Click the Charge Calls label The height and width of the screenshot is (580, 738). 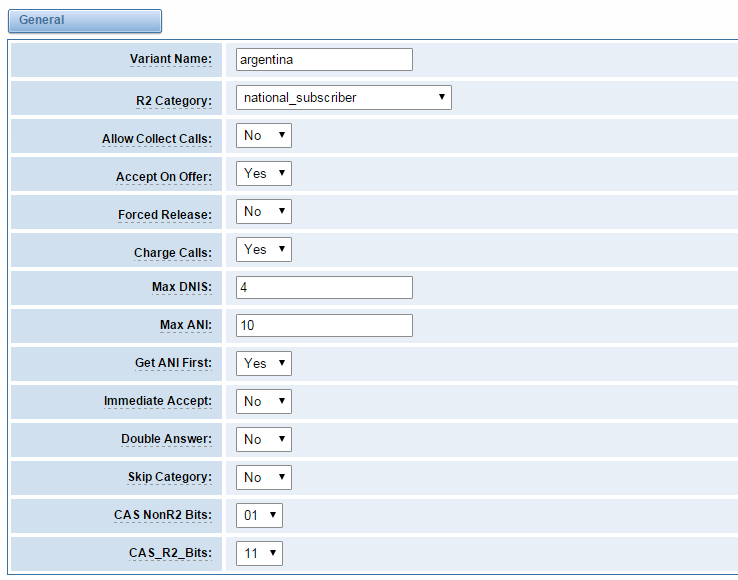point(173,253)
